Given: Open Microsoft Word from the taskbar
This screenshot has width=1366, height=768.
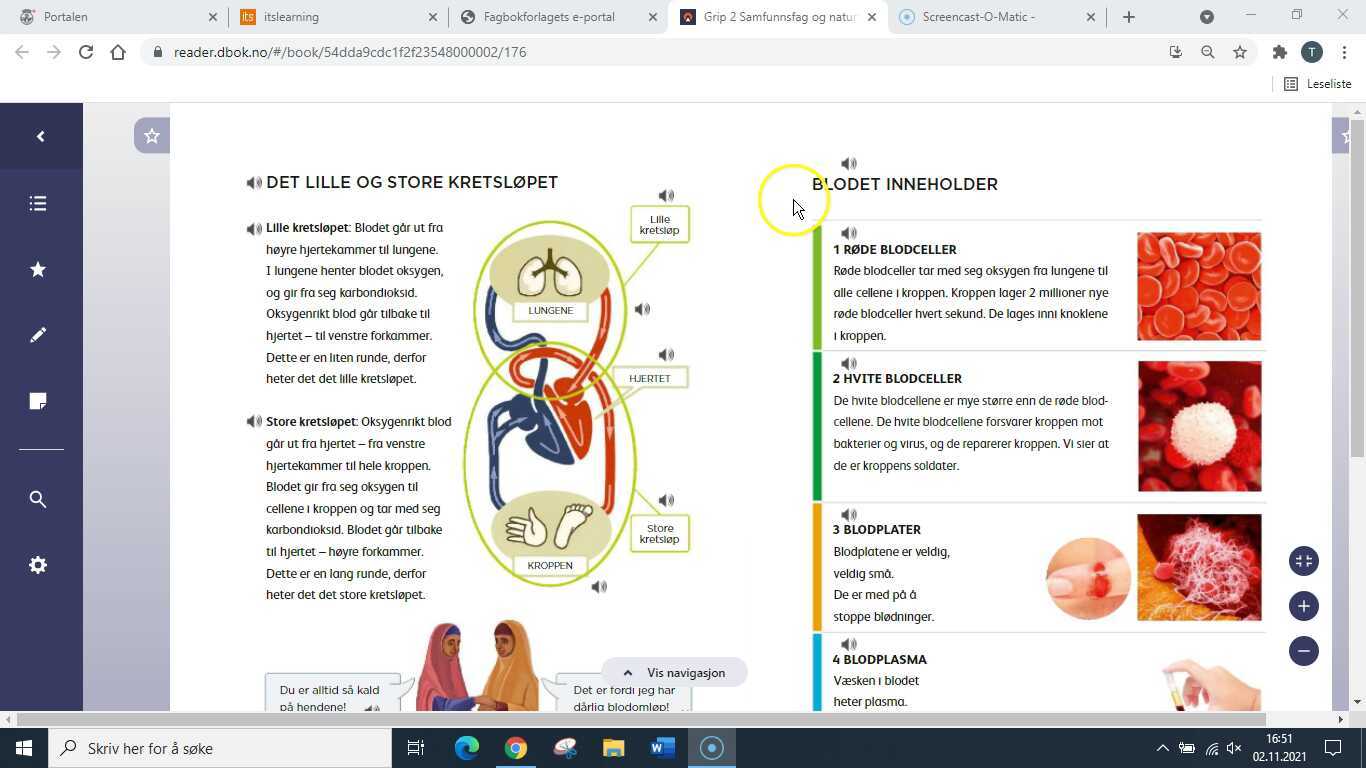Looking at the screenshot, I should point(662,748).
